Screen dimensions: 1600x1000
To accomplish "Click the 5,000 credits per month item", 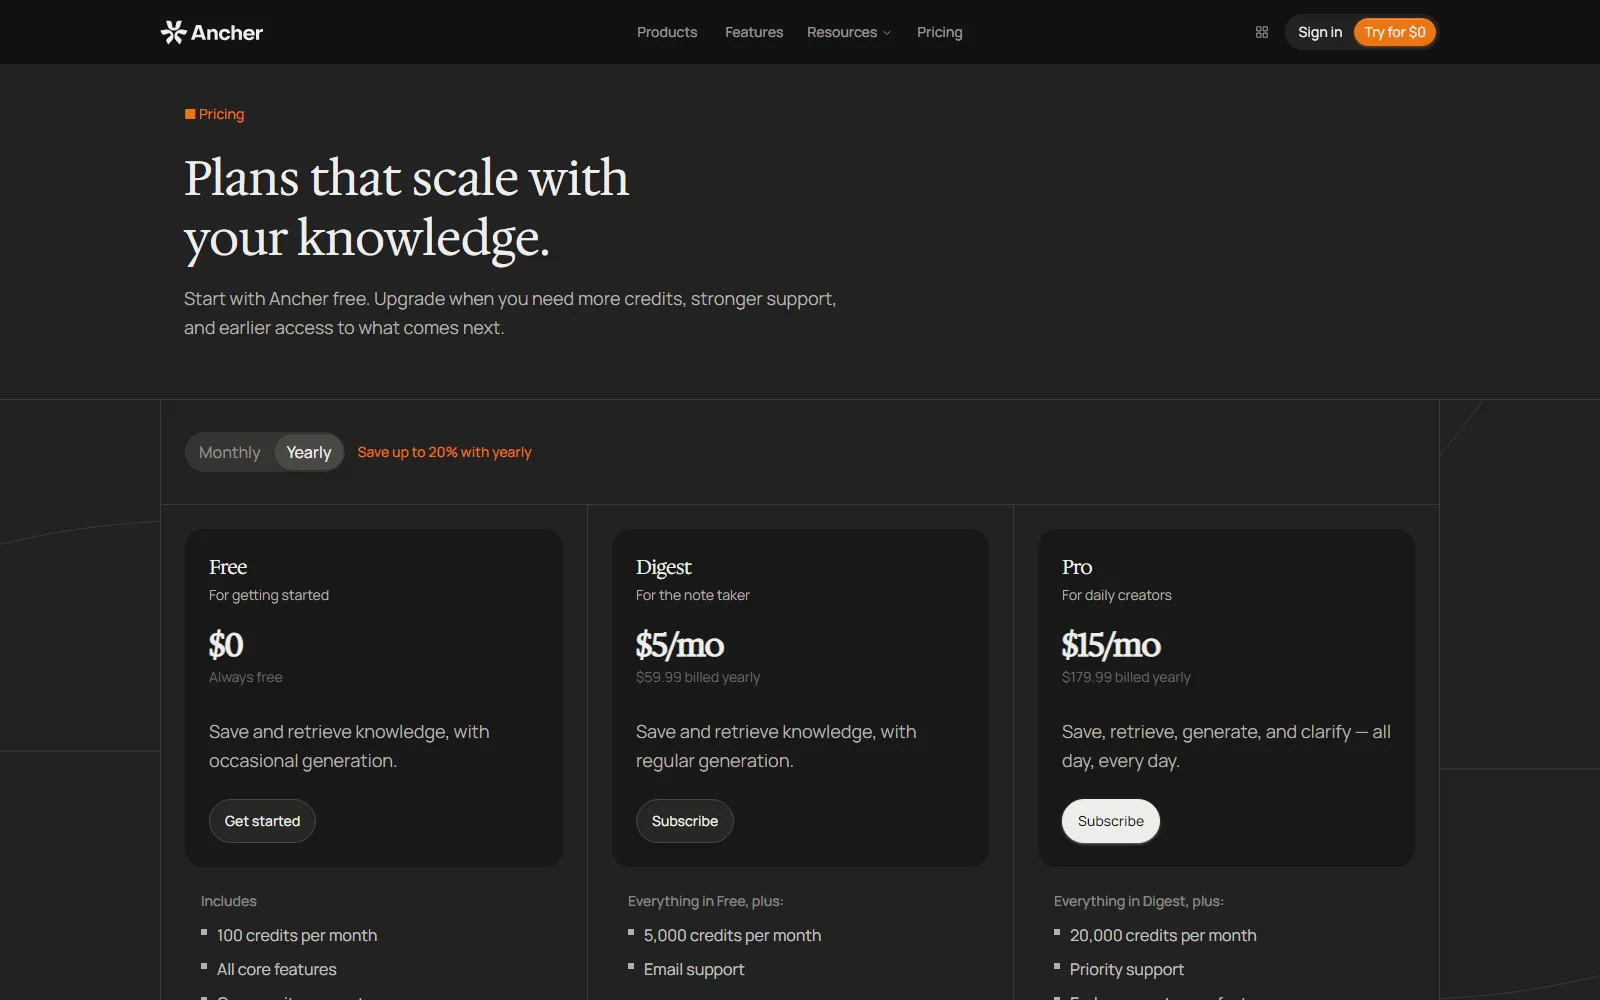I will [732, 935].
